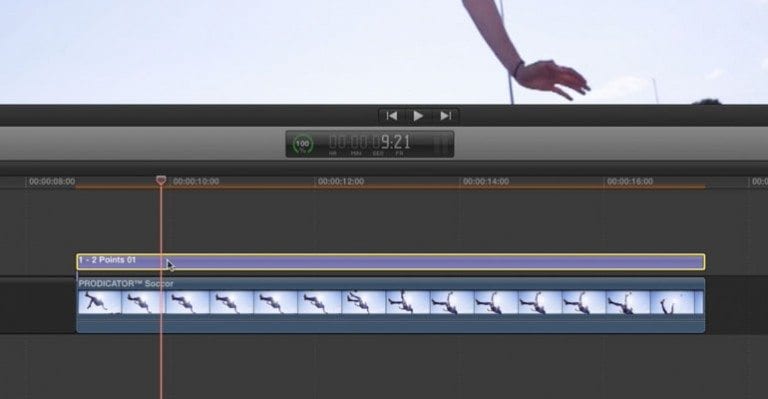The height and width of the screenshot is (399, 768).
Task: Click the Play button under the viewer
Action: pyautogui.click(x=418, y=116)
